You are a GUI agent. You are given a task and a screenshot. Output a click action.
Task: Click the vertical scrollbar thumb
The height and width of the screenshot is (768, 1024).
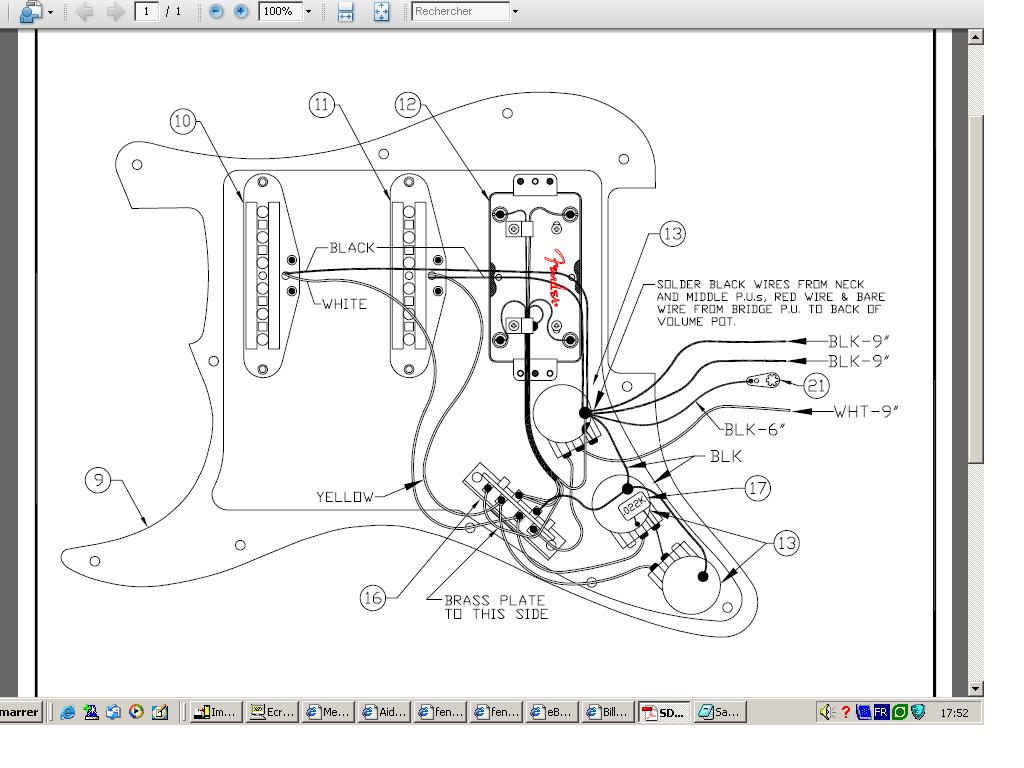coord(975,290)
